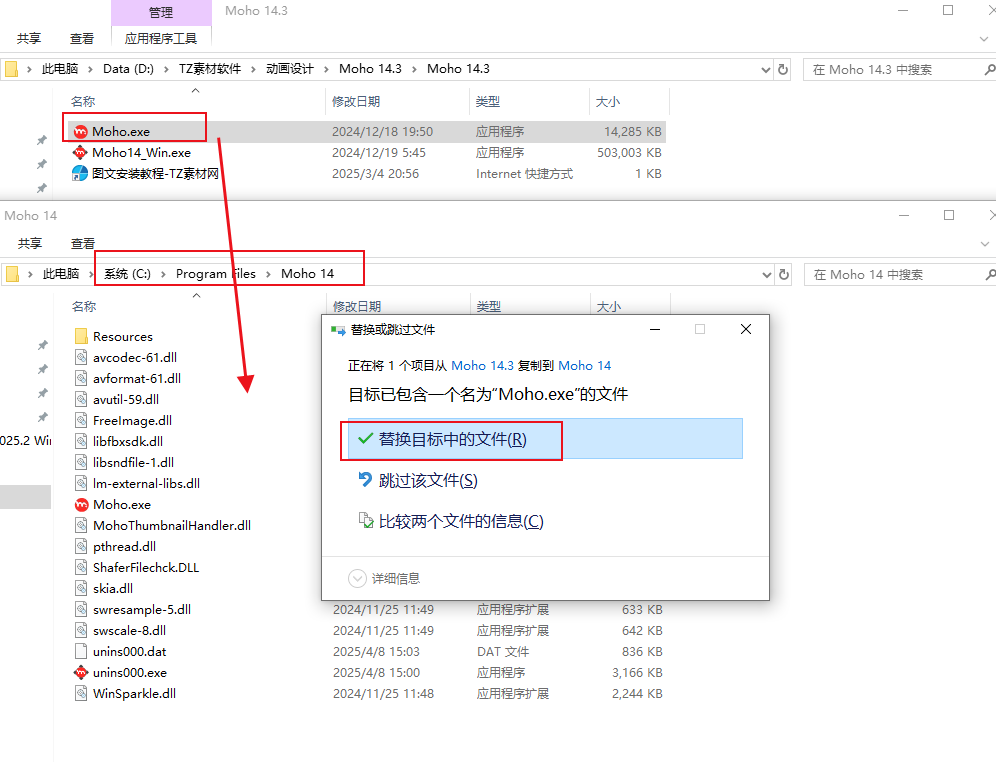996x762 pixels.
Task: Click search field 在 Moho 14.3 中搜索
Action: [x=892, y=70]
